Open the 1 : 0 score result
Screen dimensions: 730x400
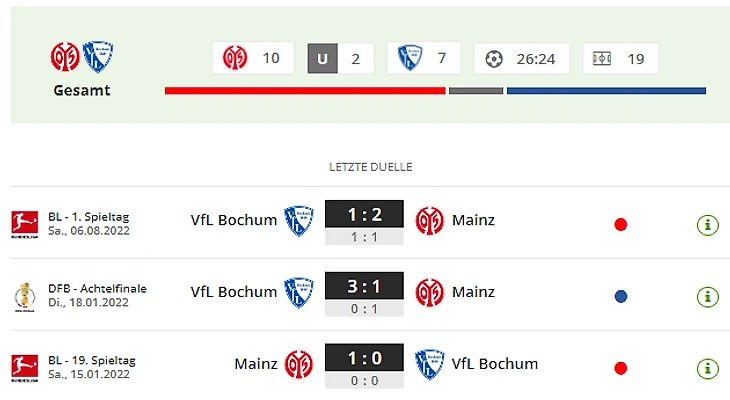[364, 358]
